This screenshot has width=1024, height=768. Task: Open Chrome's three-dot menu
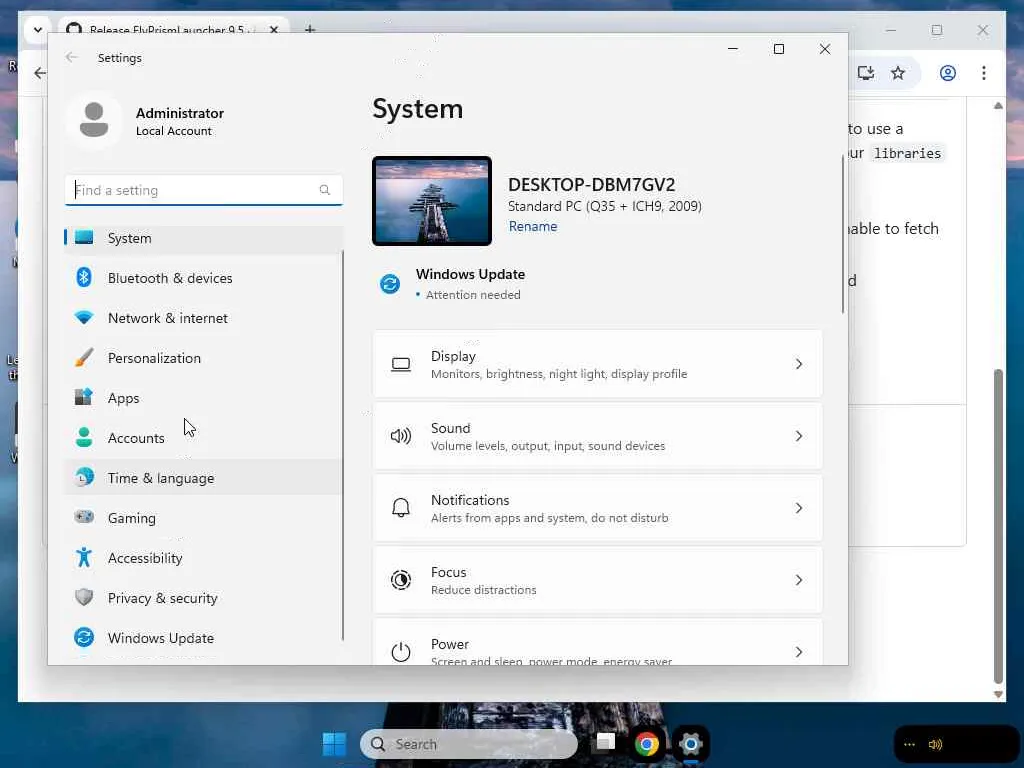984,72
